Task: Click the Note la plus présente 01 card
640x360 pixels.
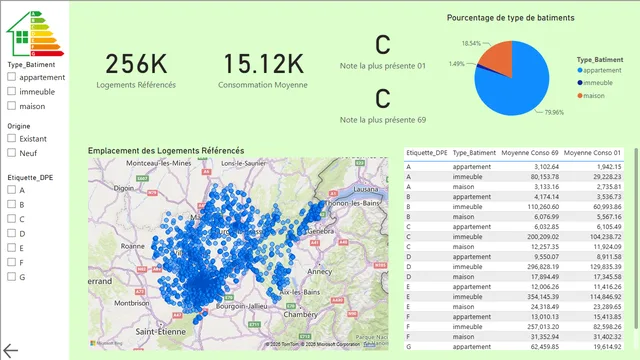Action: [383, 52]
